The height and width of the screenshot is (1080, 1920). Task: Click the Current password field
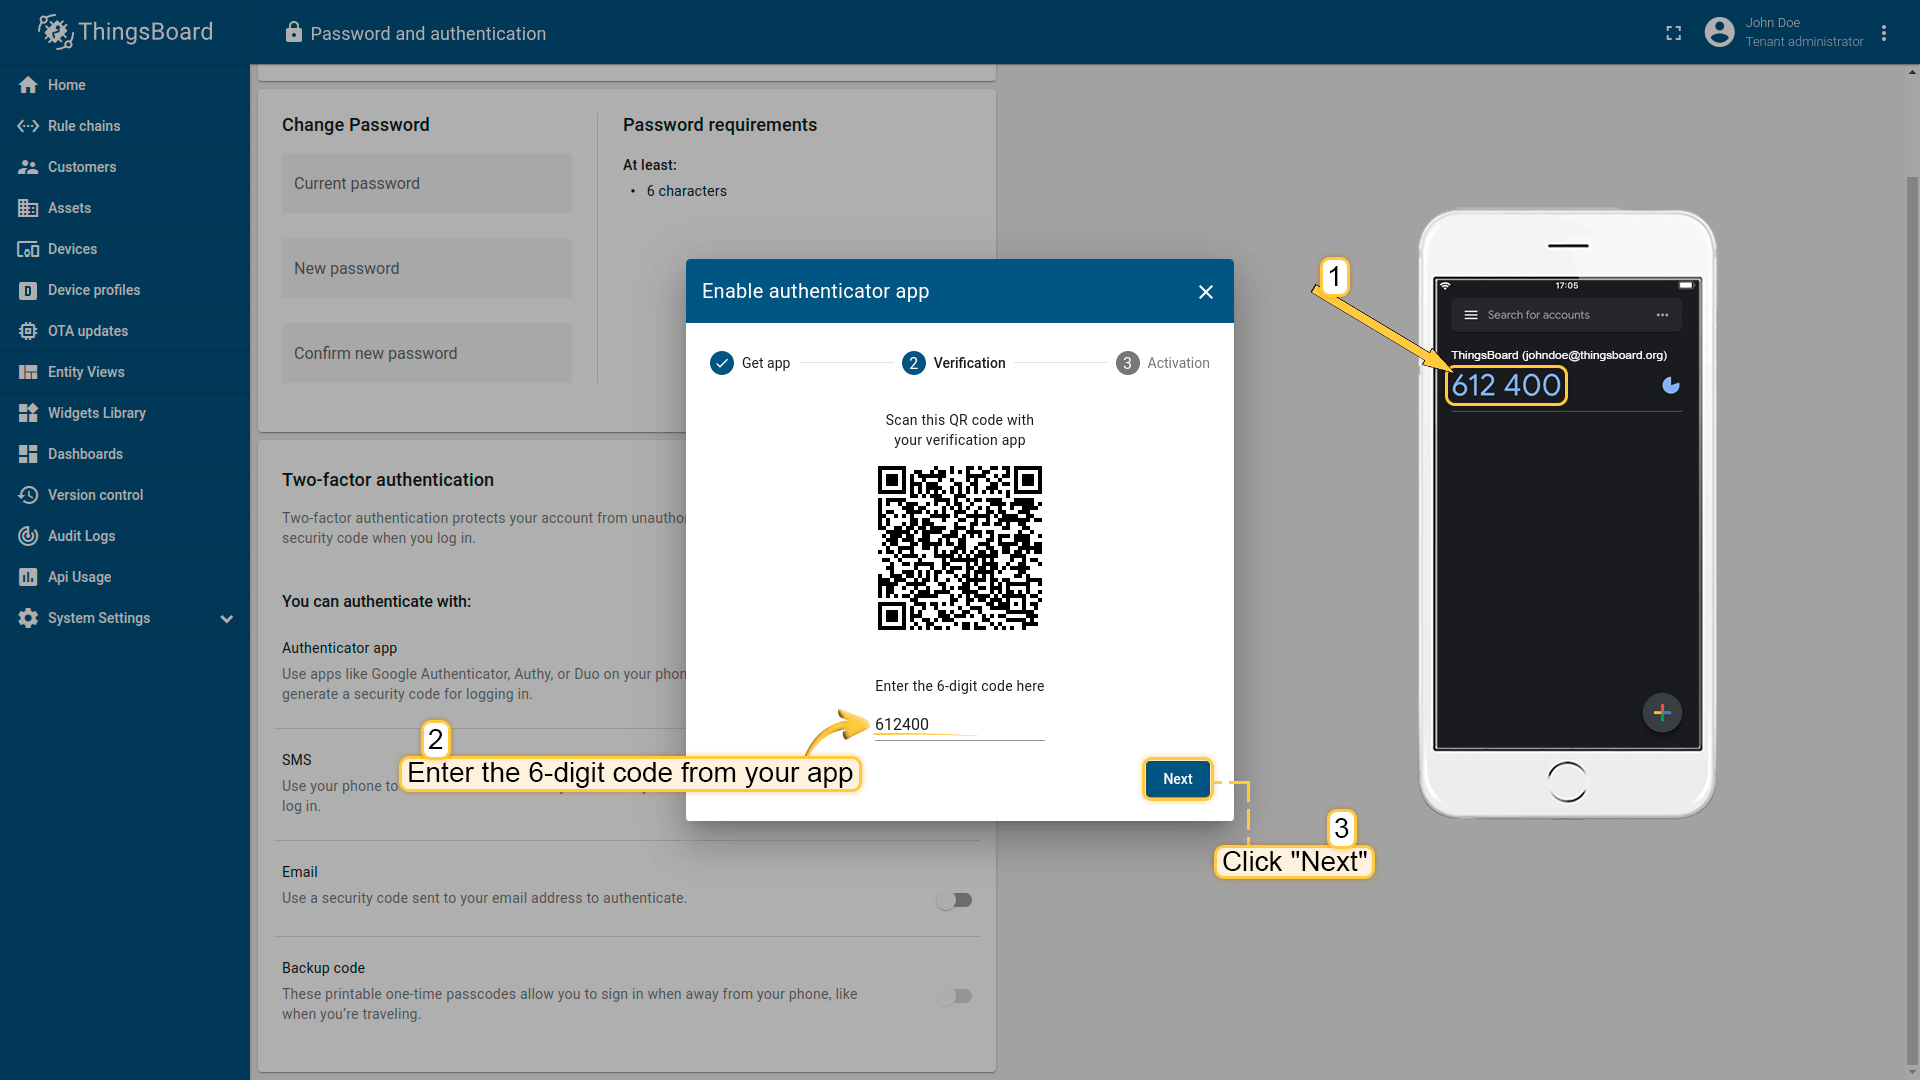click(x=427, y=183)
